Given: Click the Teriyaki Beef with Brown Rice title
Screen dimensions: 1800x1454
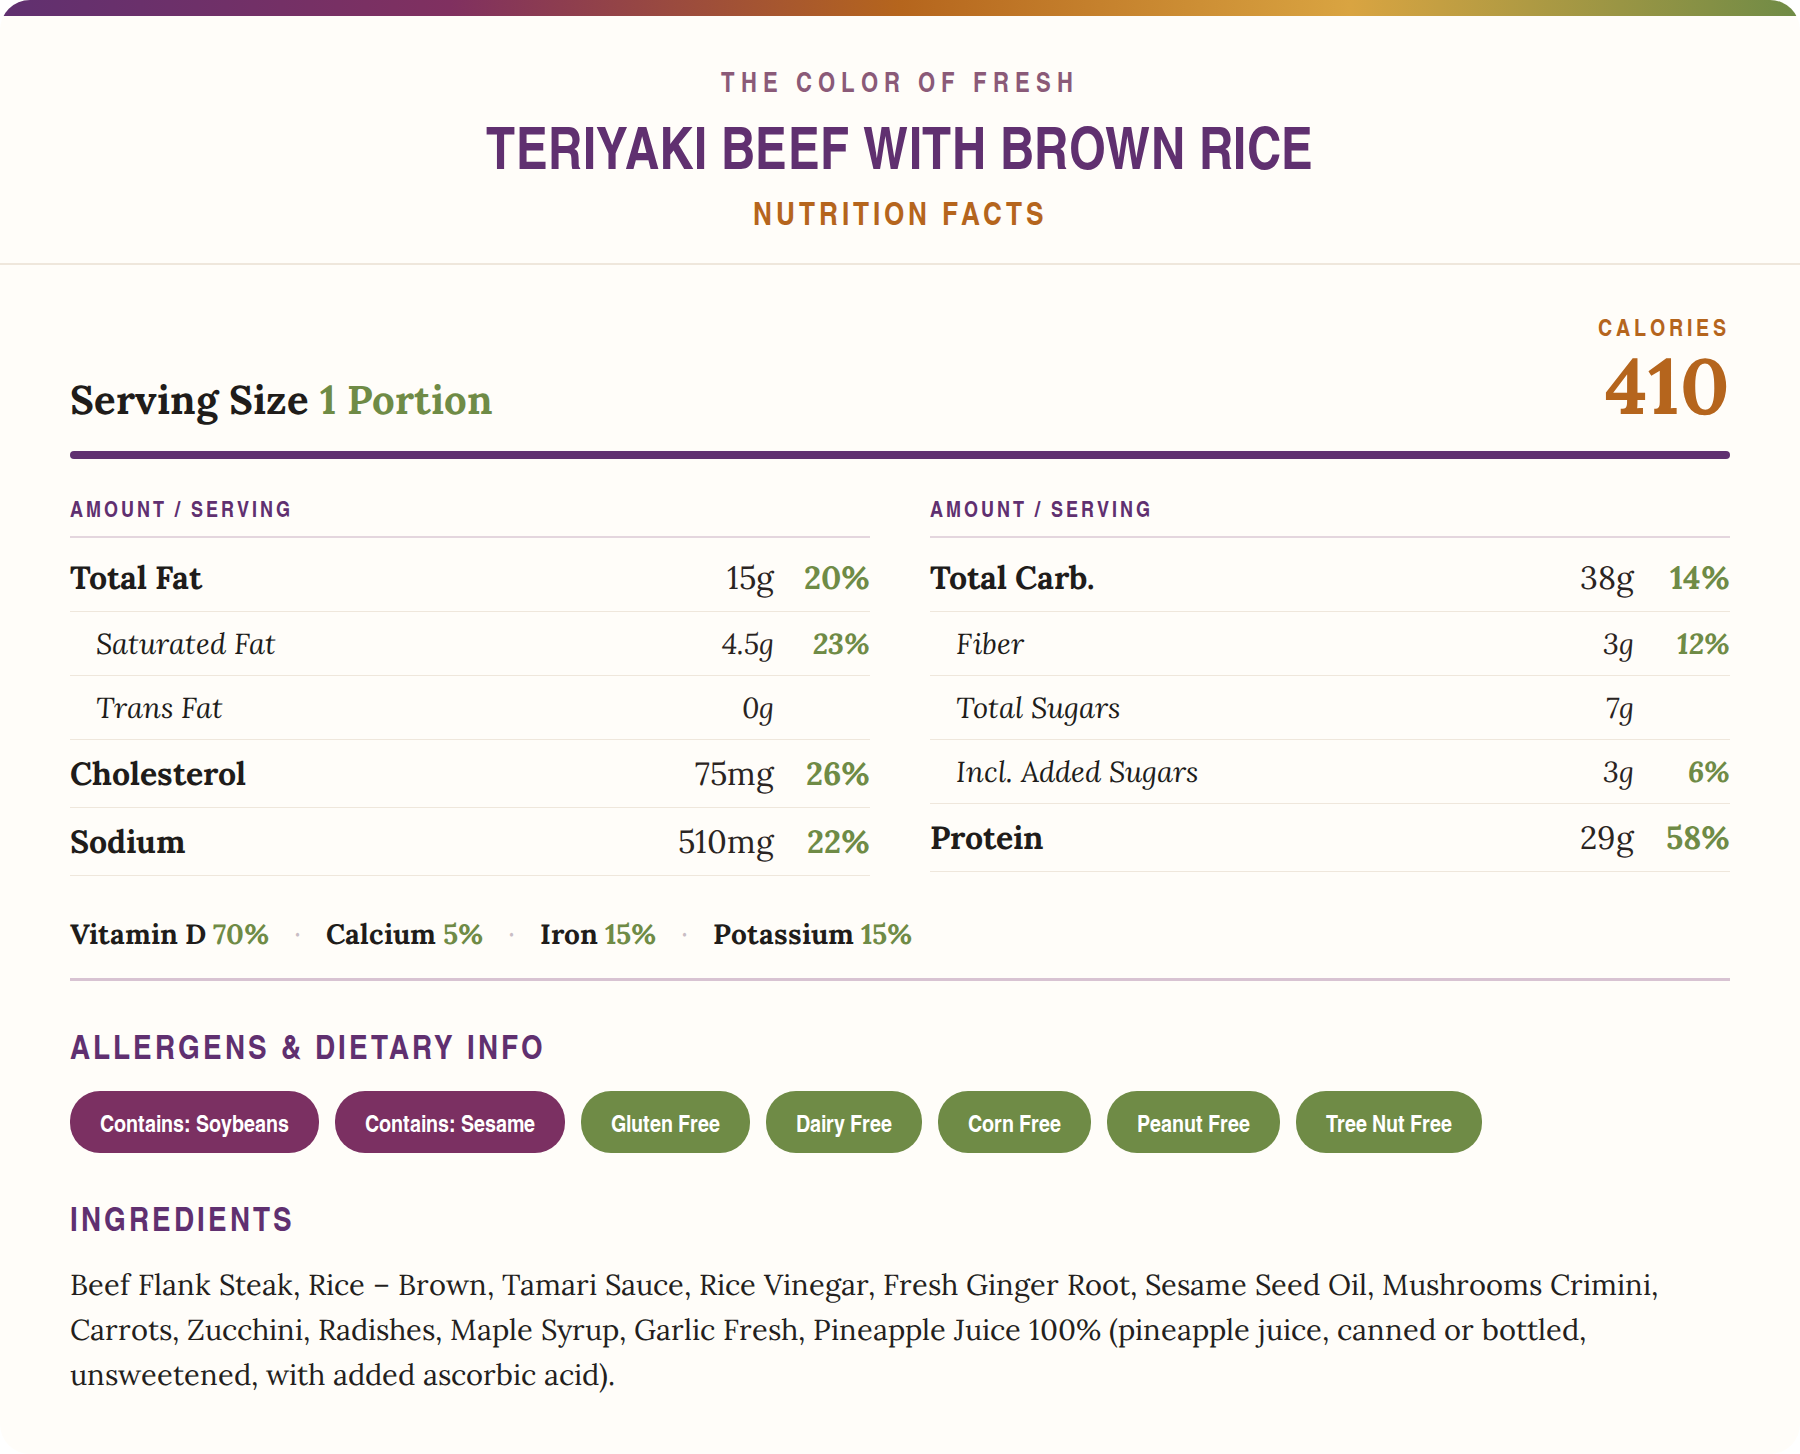Looking at the screenshot, I should 899,149.
